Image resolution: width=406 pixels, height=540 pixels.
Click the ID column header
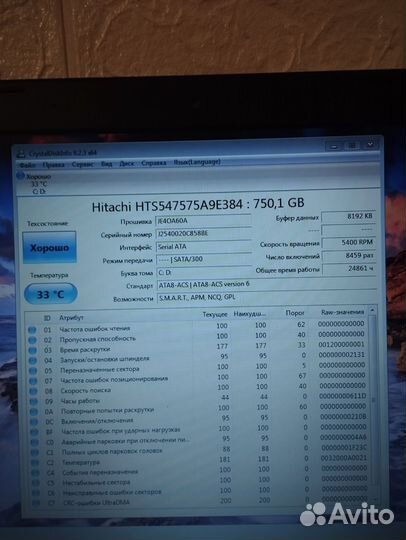tap(47, 318)
